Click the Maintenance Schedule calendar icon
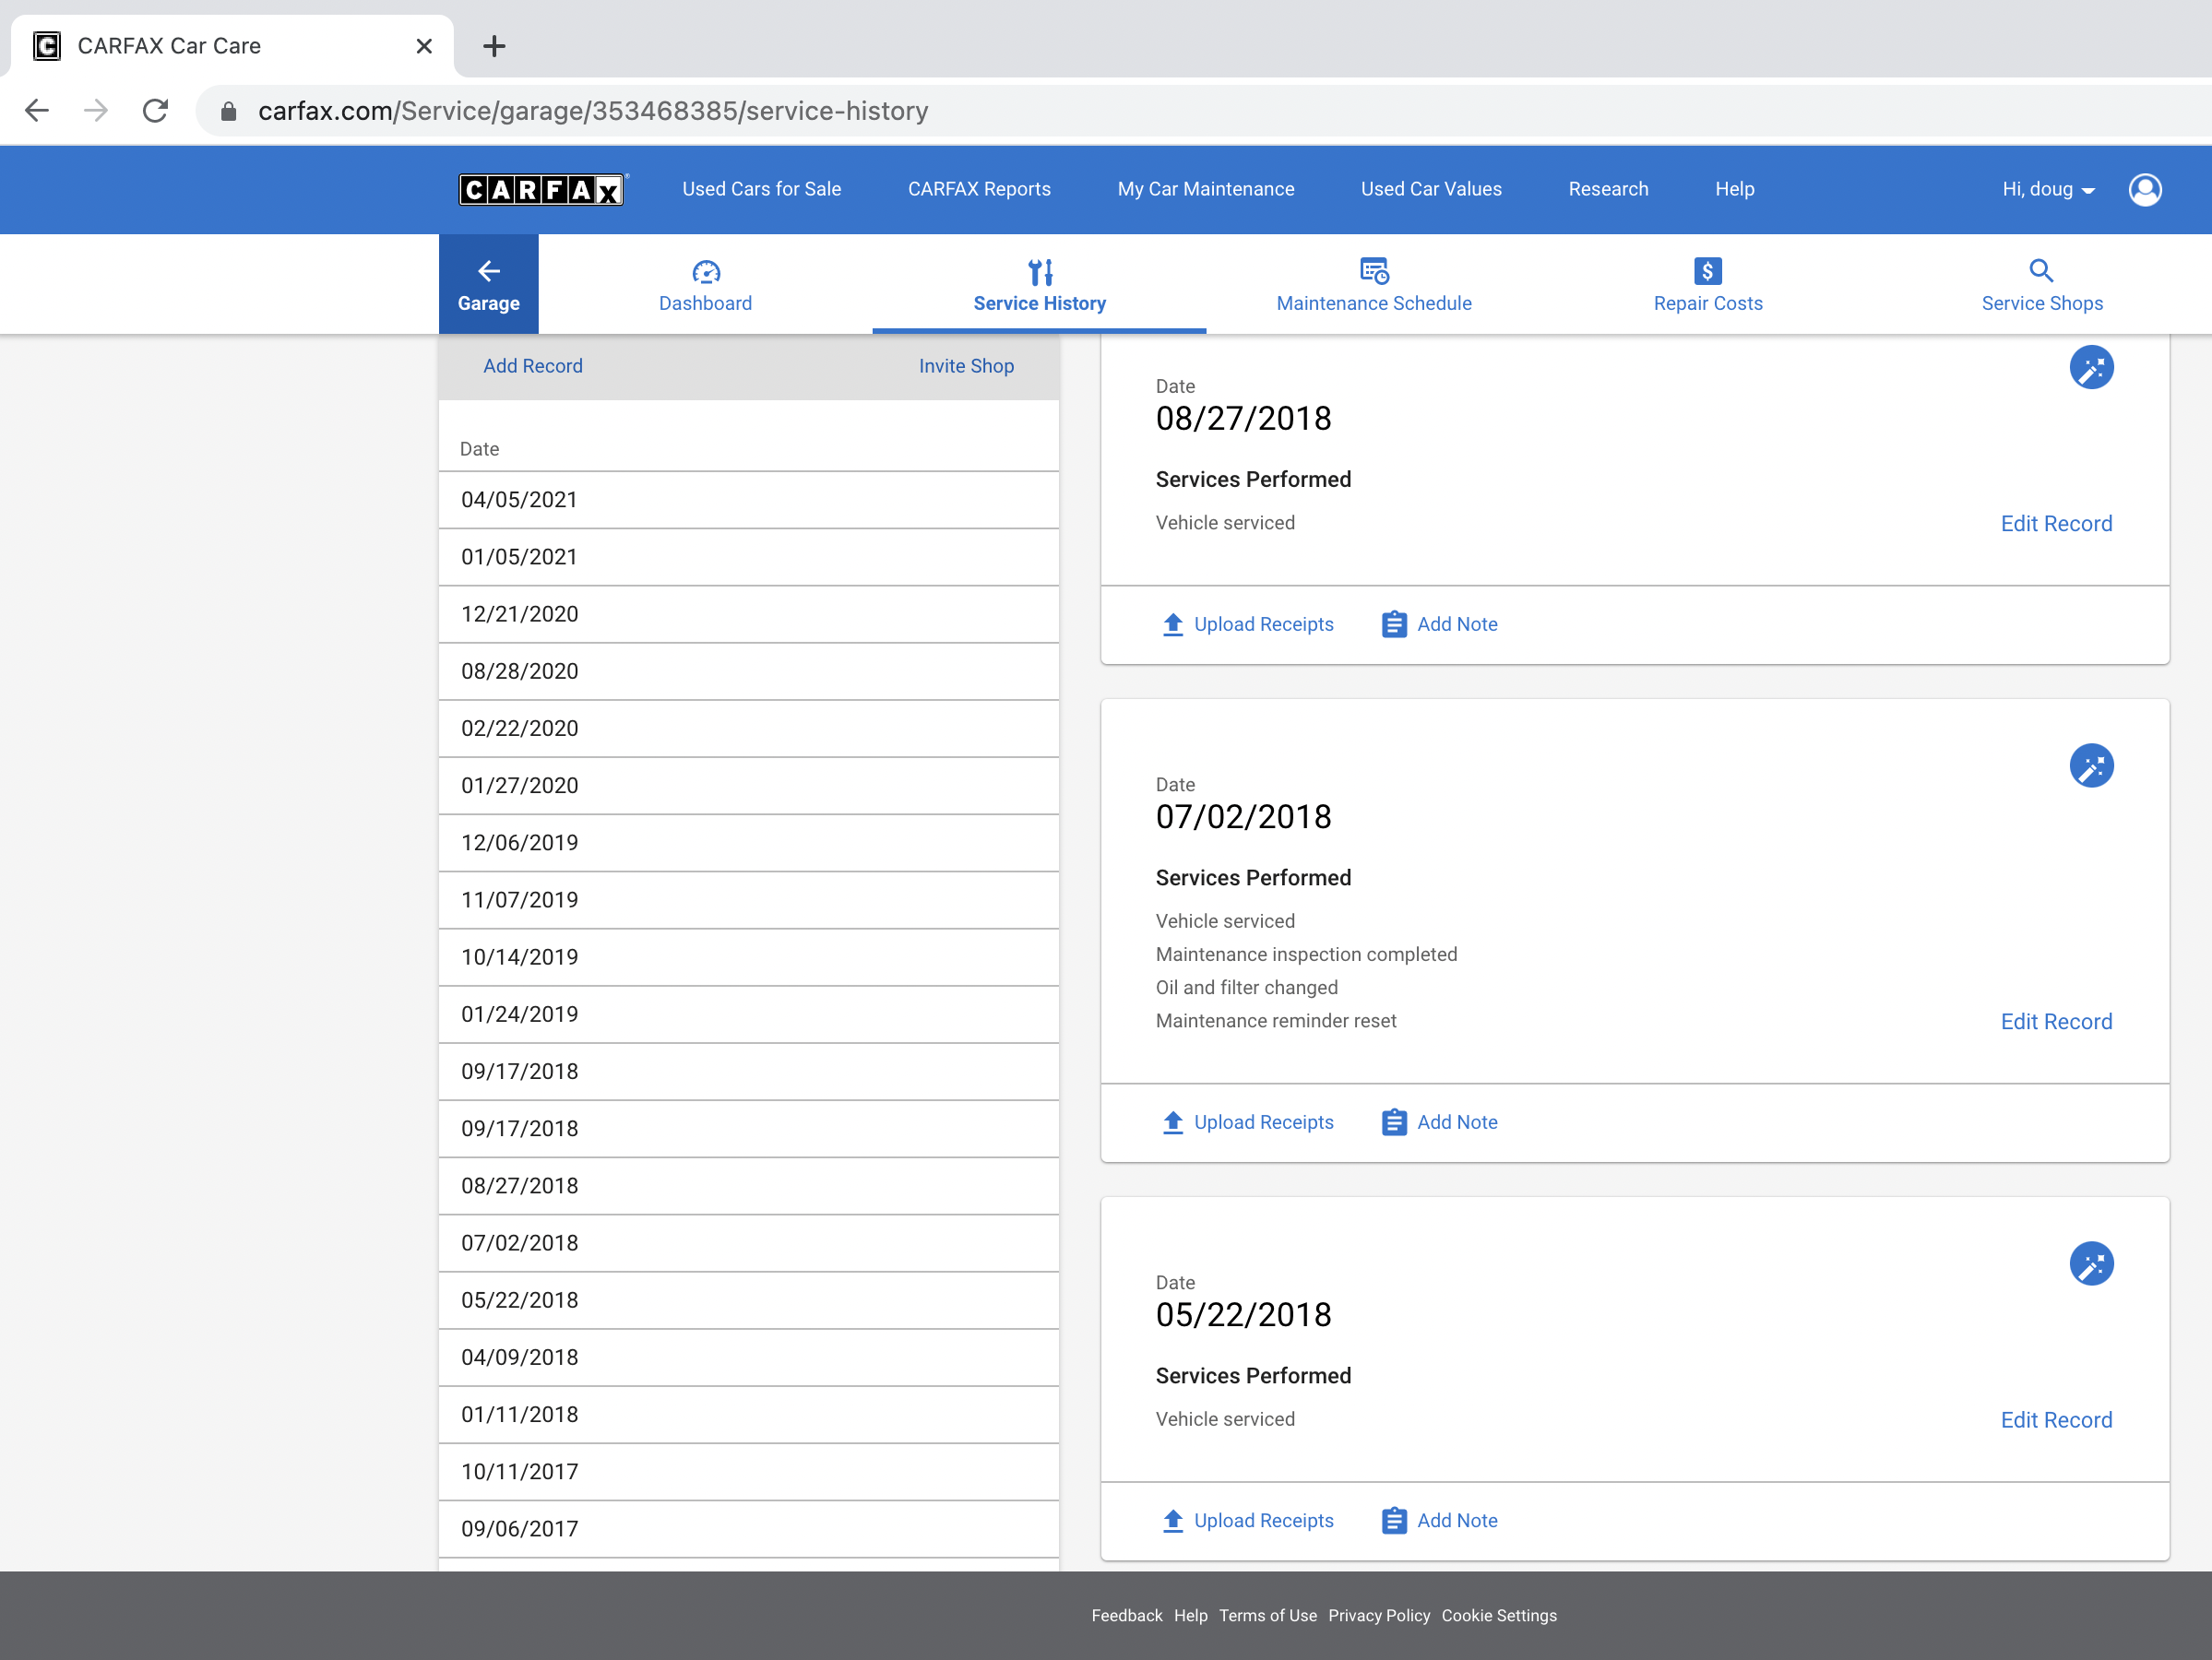 coord(1374,271)
